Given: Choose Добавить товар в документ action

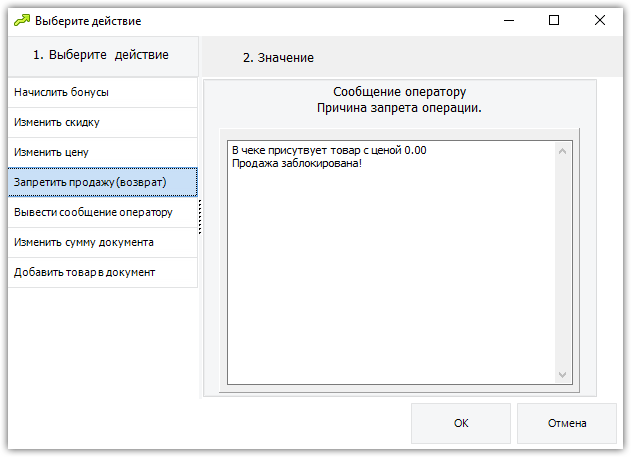Looking at the screenshot, I should point(103,272).
